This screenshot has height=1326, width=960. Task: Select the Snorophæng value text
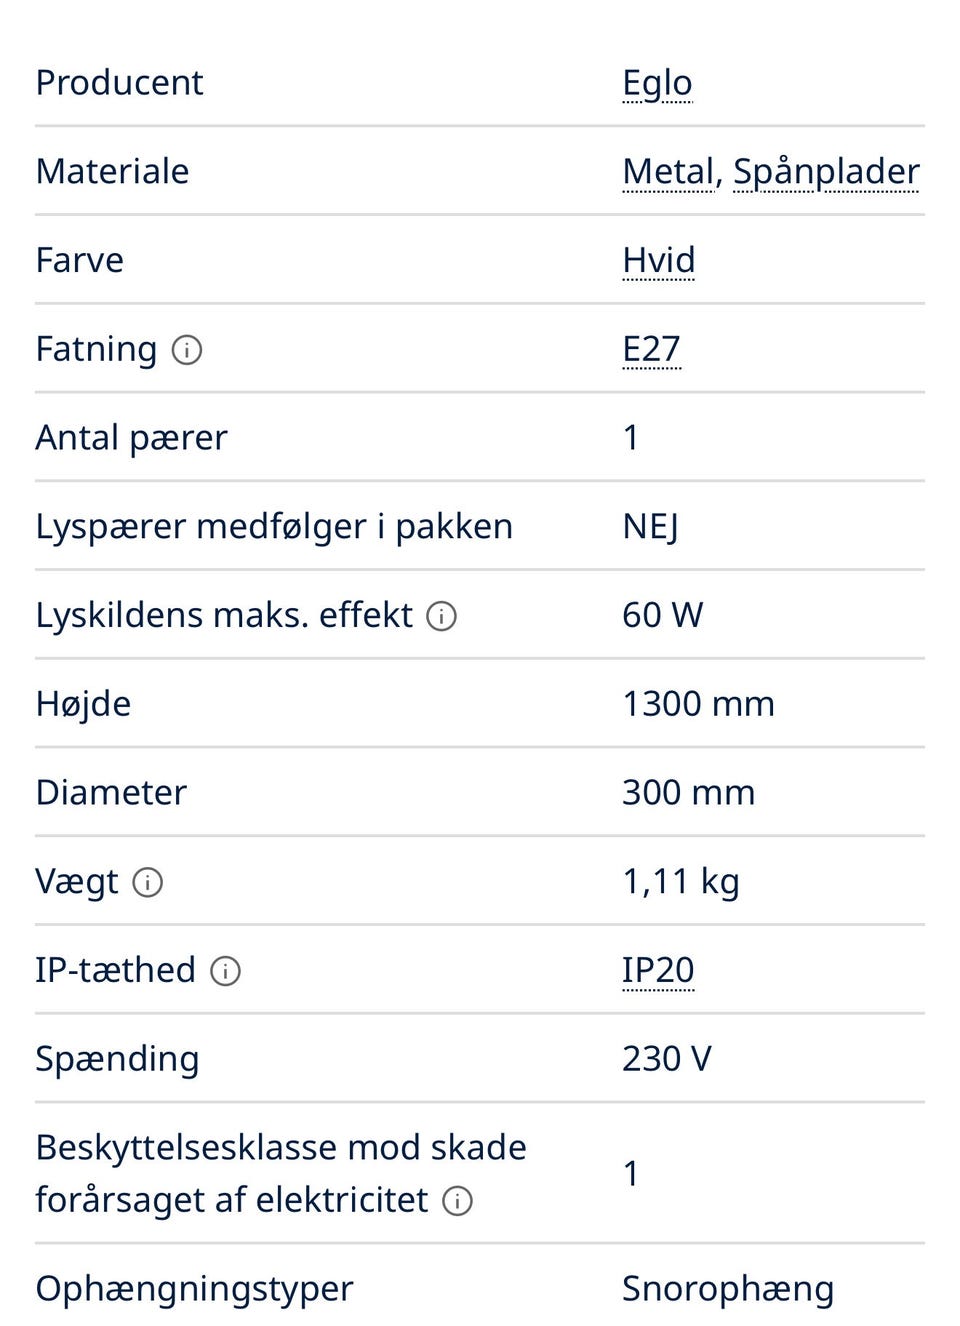727,1289
